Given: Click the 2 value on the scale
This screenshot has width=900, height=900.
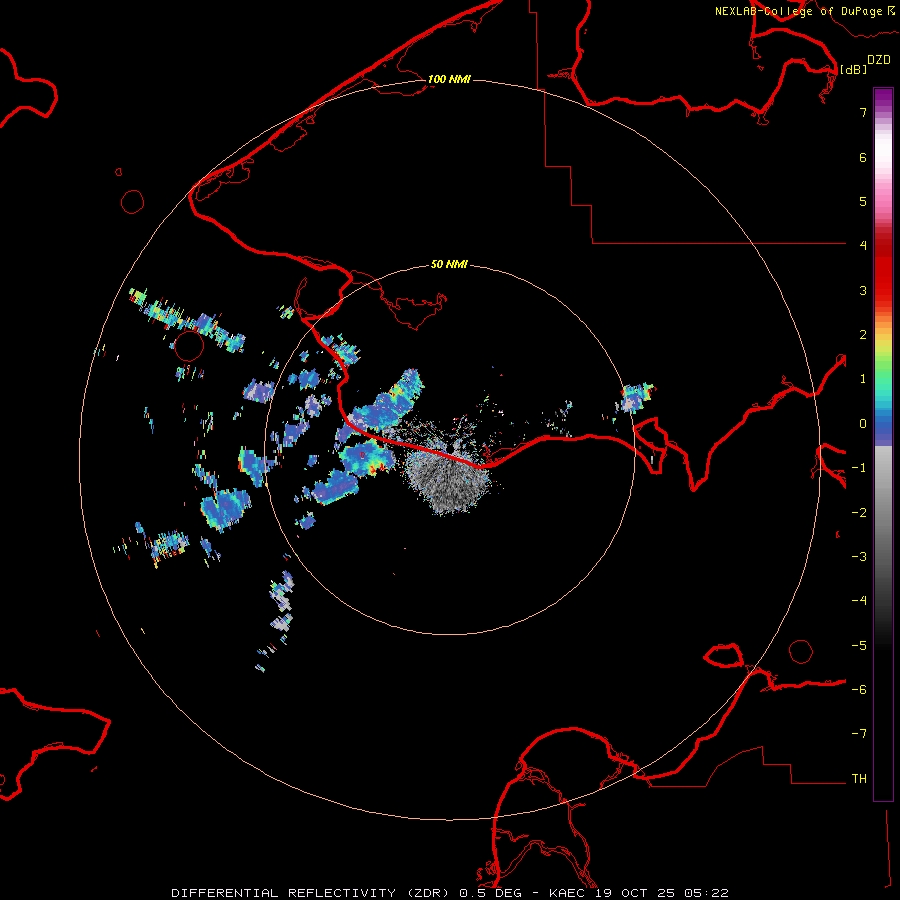Looking at the screenshot, I should pos(863,335).
